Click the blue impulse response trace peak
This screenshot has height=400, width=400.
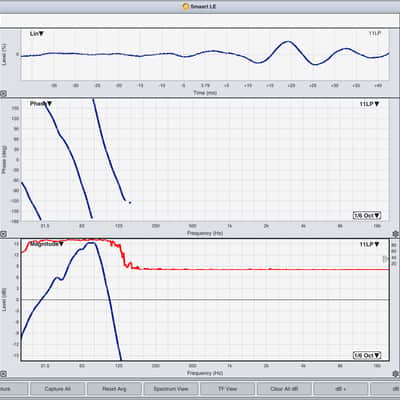(x=289, y=42)
